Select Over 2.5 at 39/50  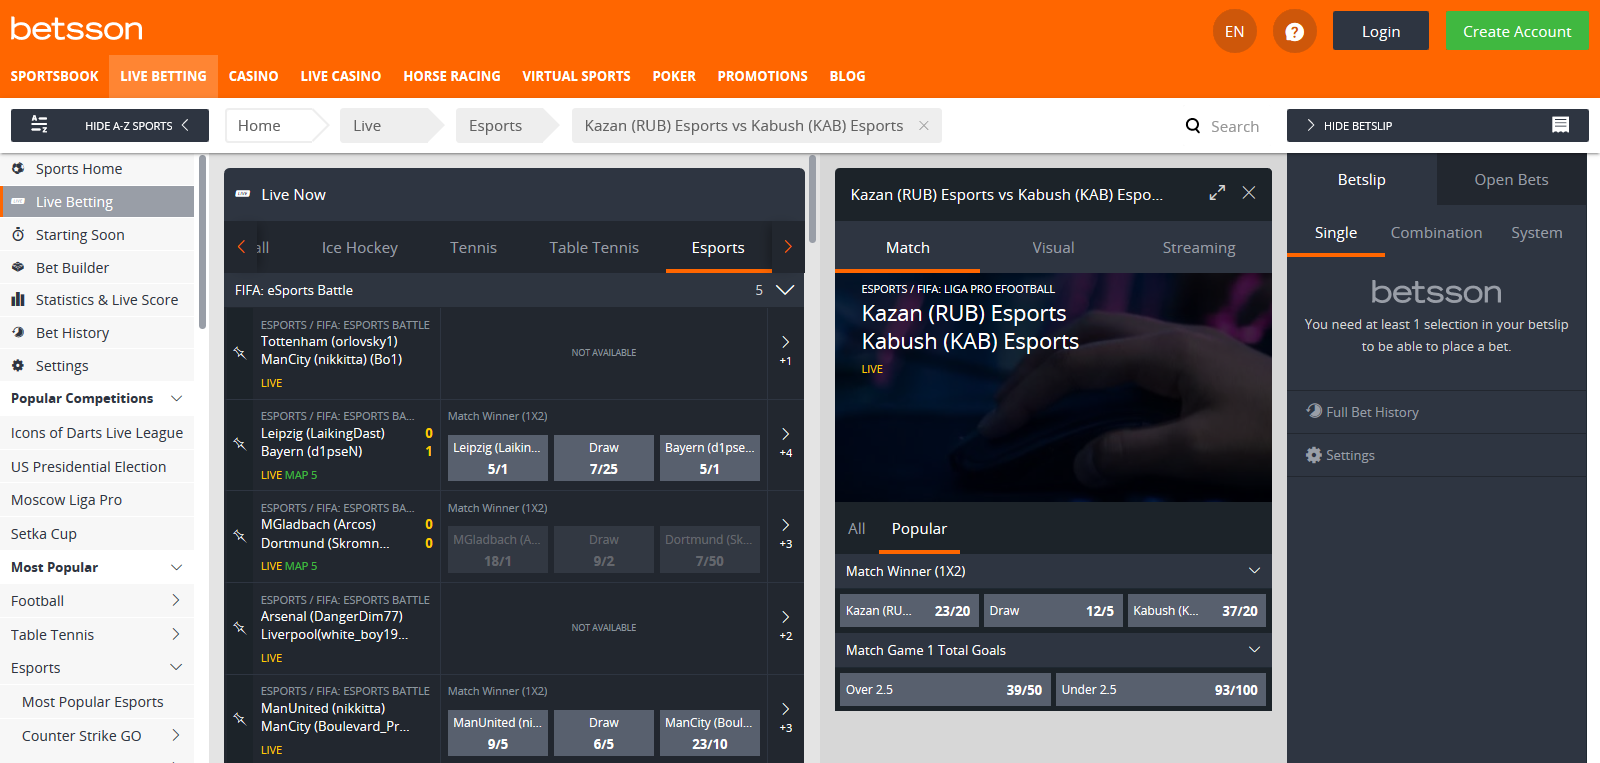tap(944, 689)
